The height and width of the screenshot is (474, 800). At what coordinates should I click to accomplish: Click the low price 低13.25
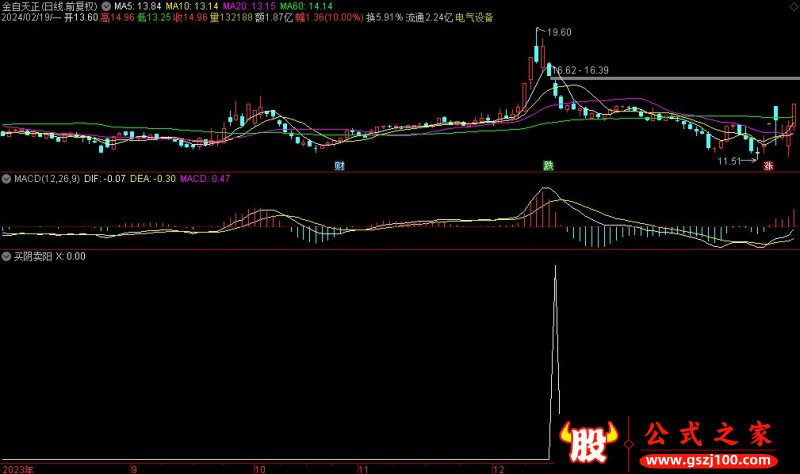coord(154,17)
